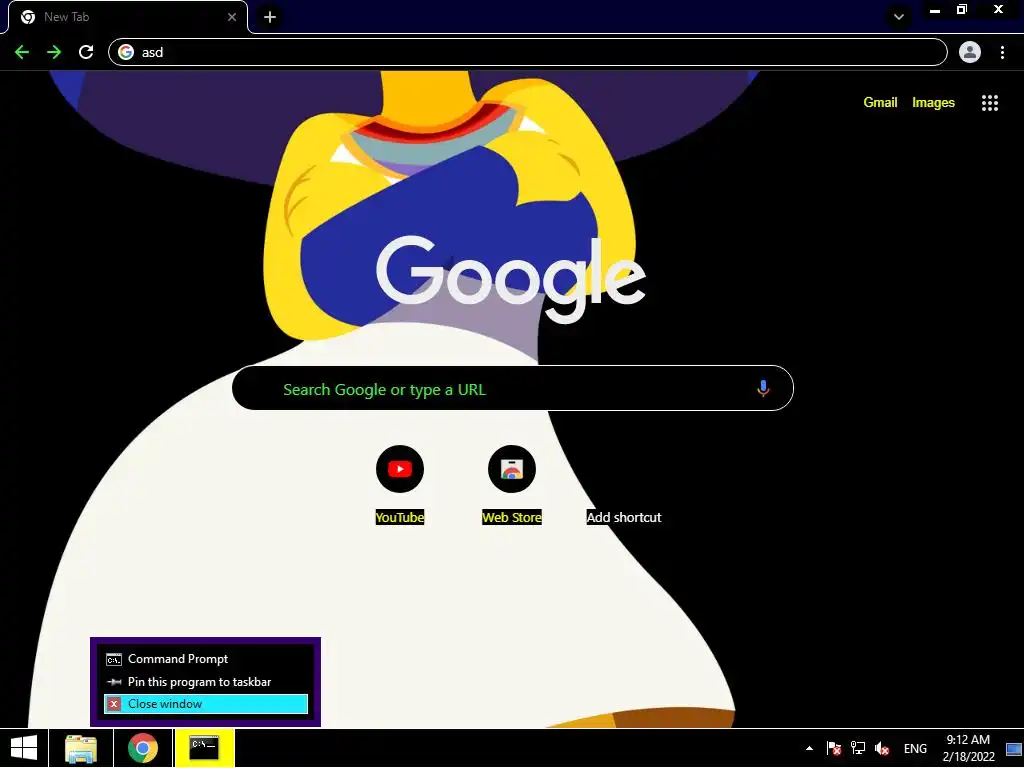Restore down the Chrome window

tap(962, 10)
